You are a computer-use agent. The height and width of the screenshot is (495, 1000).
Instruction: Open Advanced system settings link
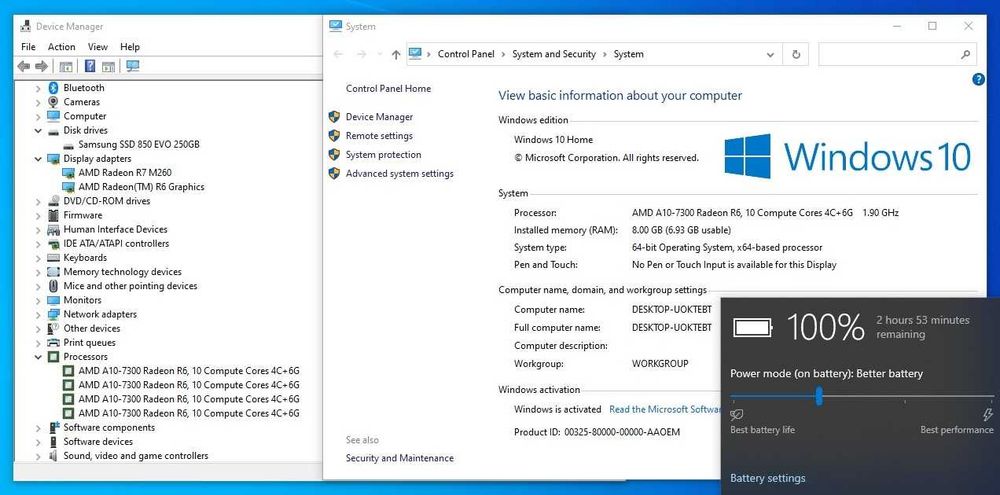click(x=399, y=174)
